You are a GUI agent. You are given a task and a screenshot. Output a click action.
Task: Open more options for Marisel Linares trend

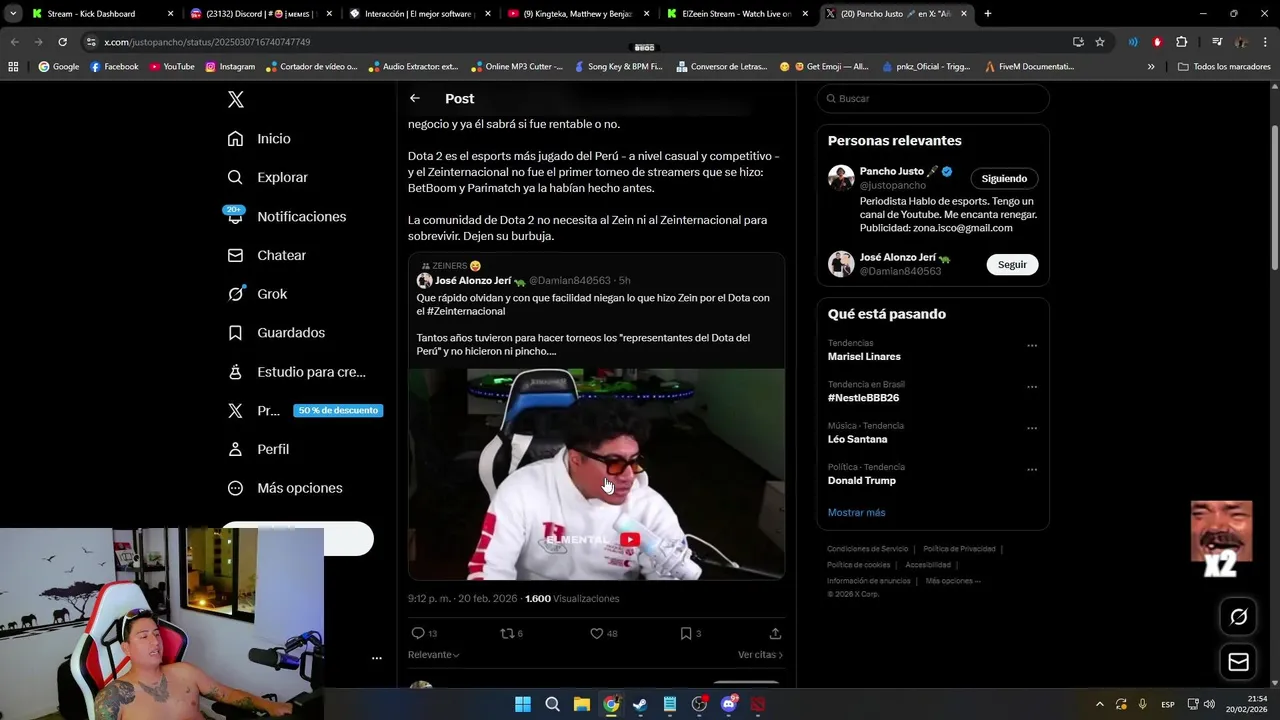point(1032,346)
